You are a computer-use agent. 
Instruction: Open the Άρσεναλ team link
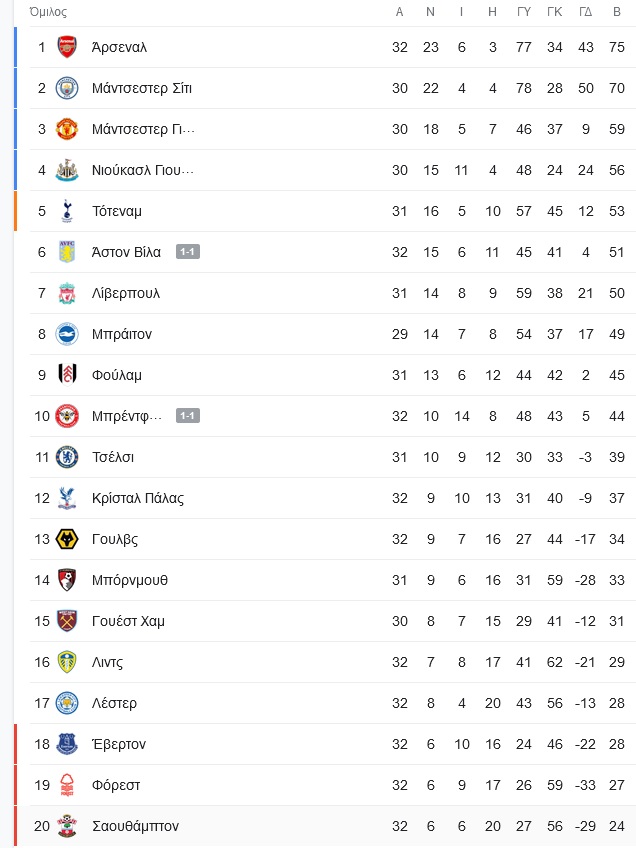pyautogui.click(x=119, y=48)
